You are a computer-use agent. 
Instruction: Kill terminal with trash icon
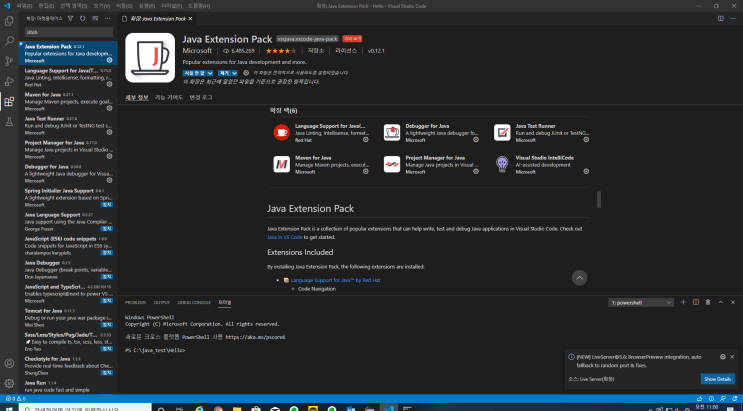[708, 302]
